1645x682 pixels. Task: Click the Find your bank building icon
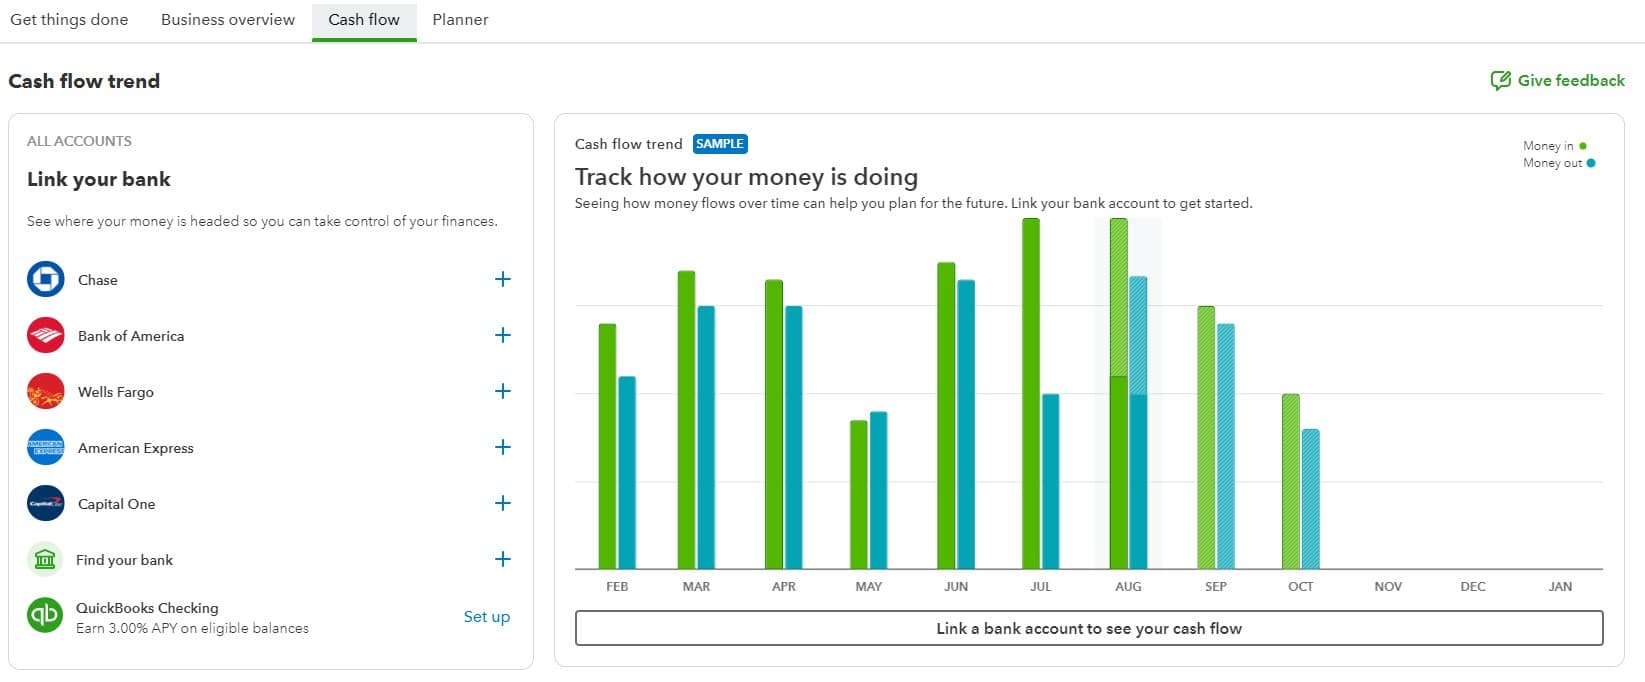[x=45, y=560]
